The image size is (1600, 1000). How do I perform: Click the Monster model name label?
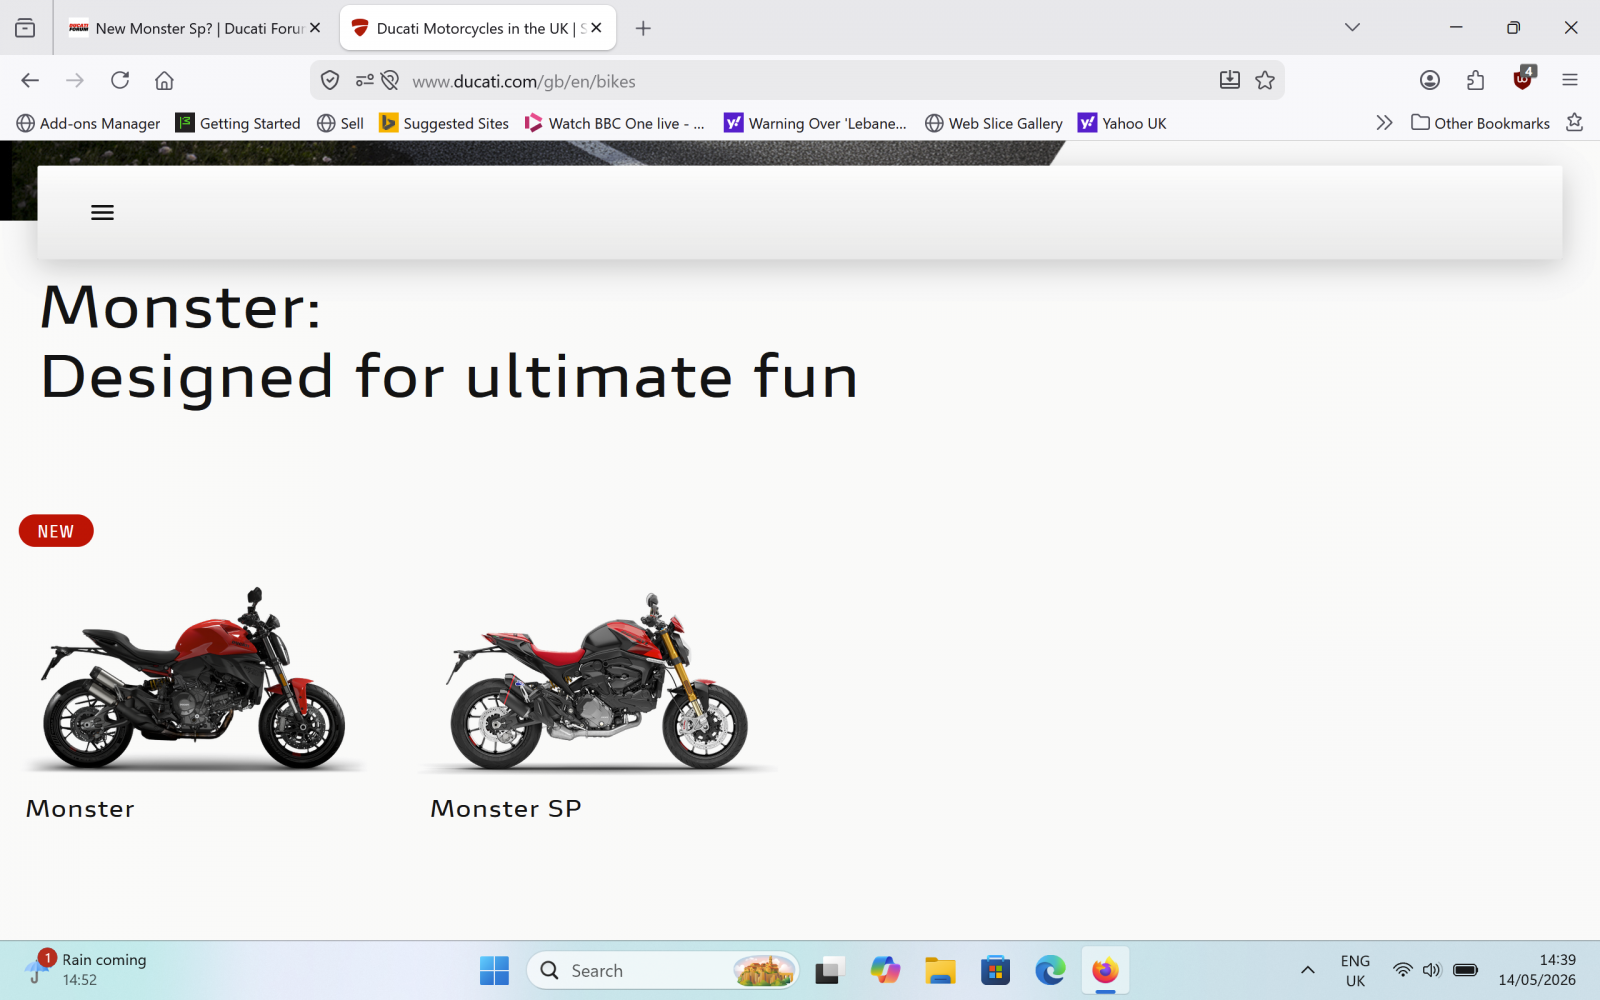tap(80, 809)
